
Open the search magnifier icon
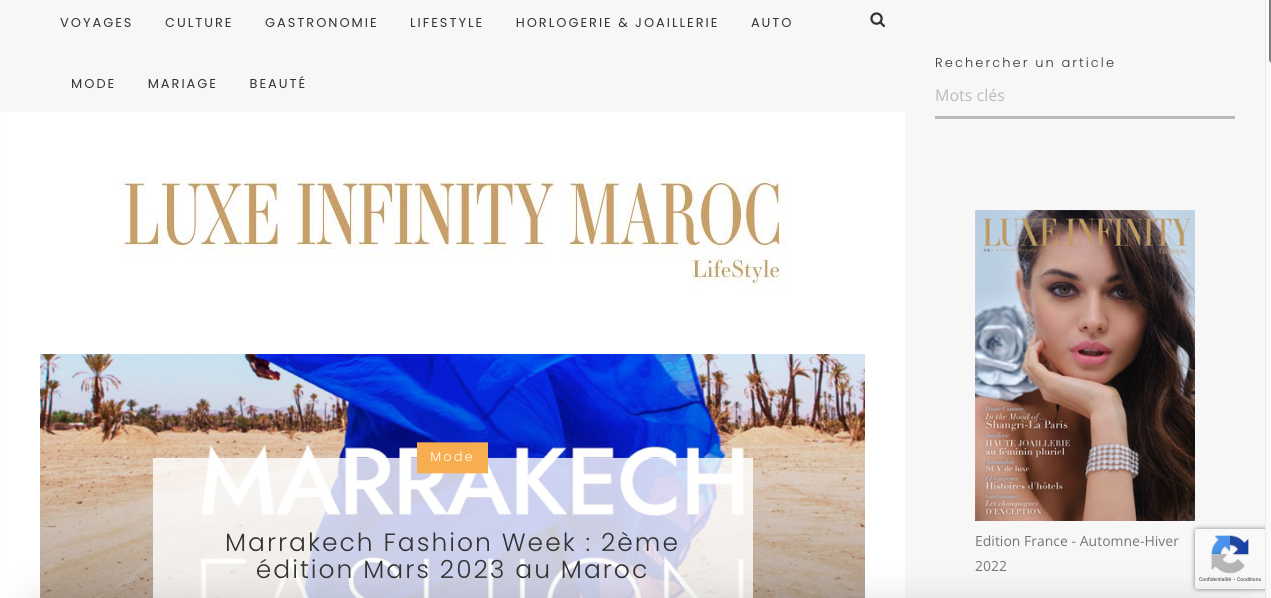tap(877, 20)
